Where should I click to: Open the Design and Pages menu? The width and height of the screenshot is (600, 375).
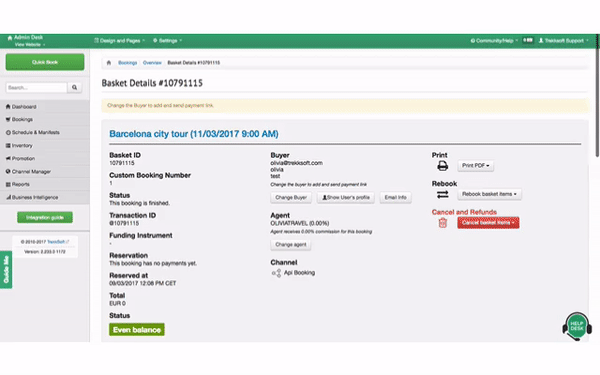(119, 41)
